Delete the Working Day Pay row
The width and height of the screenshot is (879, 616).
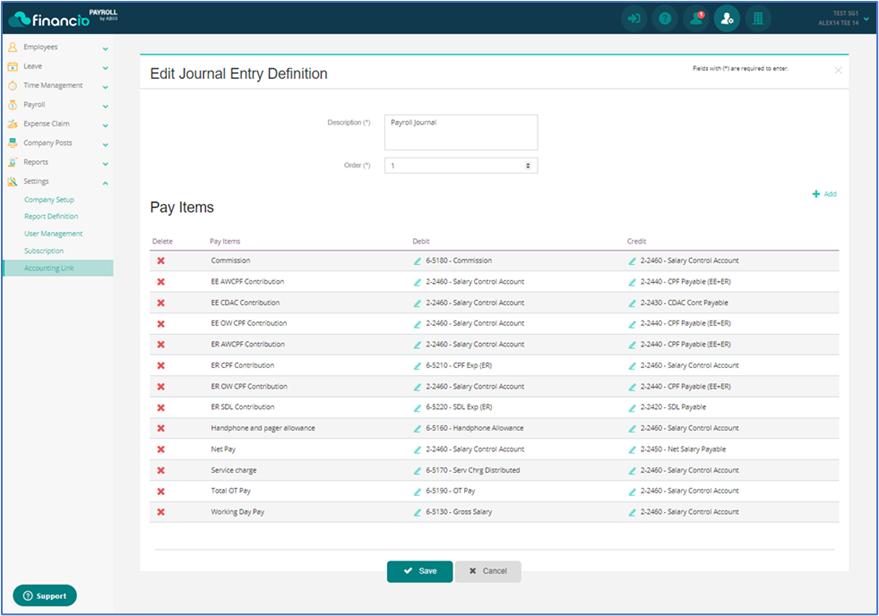point(161,512)
